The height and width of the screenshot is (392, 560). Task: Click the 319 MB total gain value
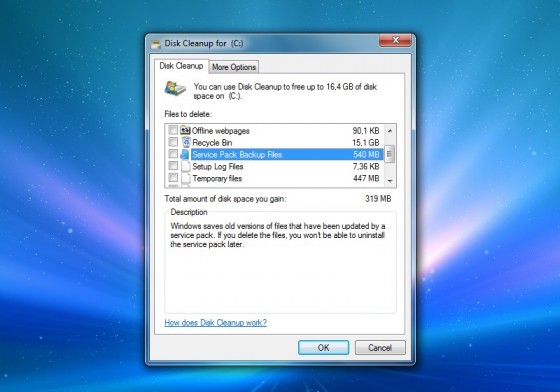click(x=378, y=198)
